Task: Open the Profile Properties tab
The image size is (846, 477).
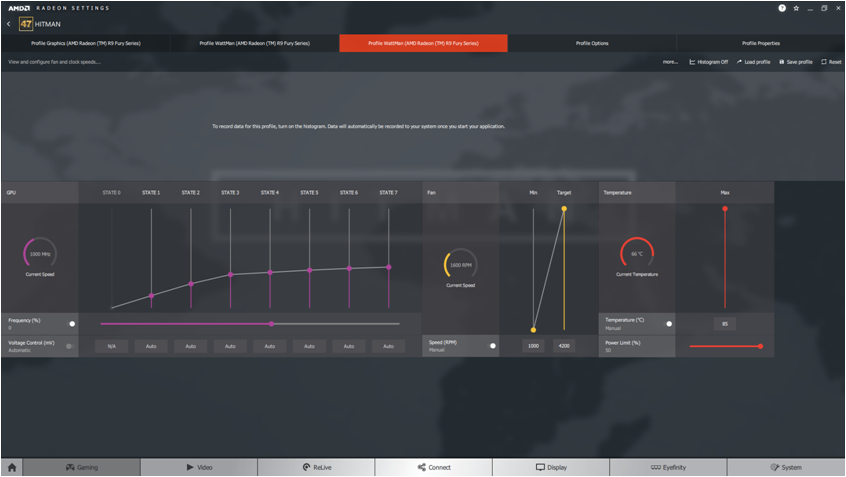Action: coord(761,43)
